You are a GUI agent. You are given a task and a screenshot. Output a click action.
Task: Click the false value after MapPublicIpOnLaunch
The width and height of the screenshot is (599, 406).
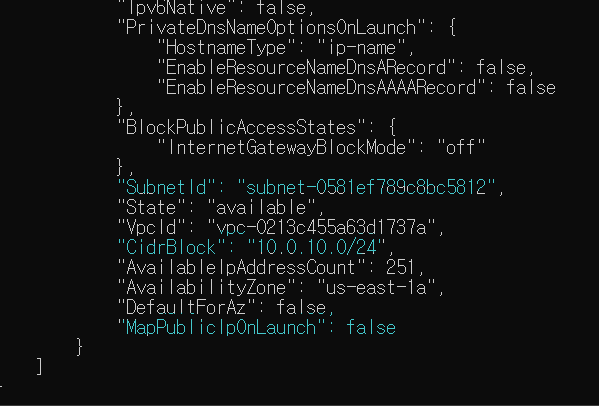371,328
